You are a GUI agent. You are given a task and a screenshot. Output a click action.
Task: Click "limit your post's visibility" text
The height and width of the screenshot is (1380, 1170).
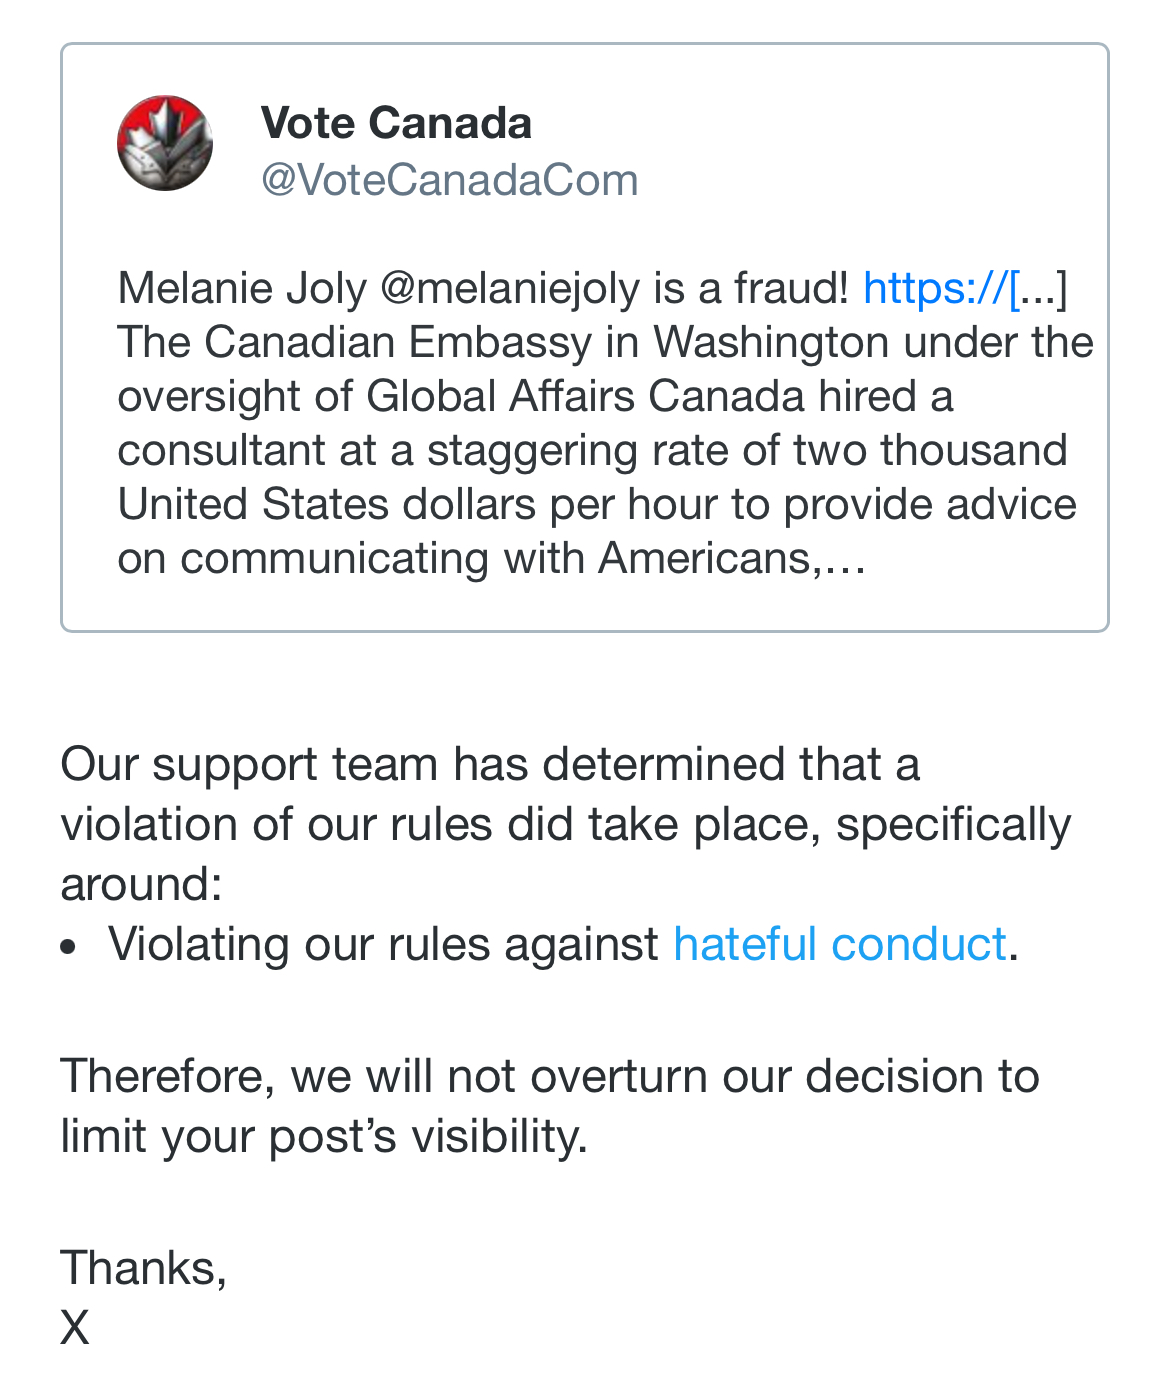323,1137
